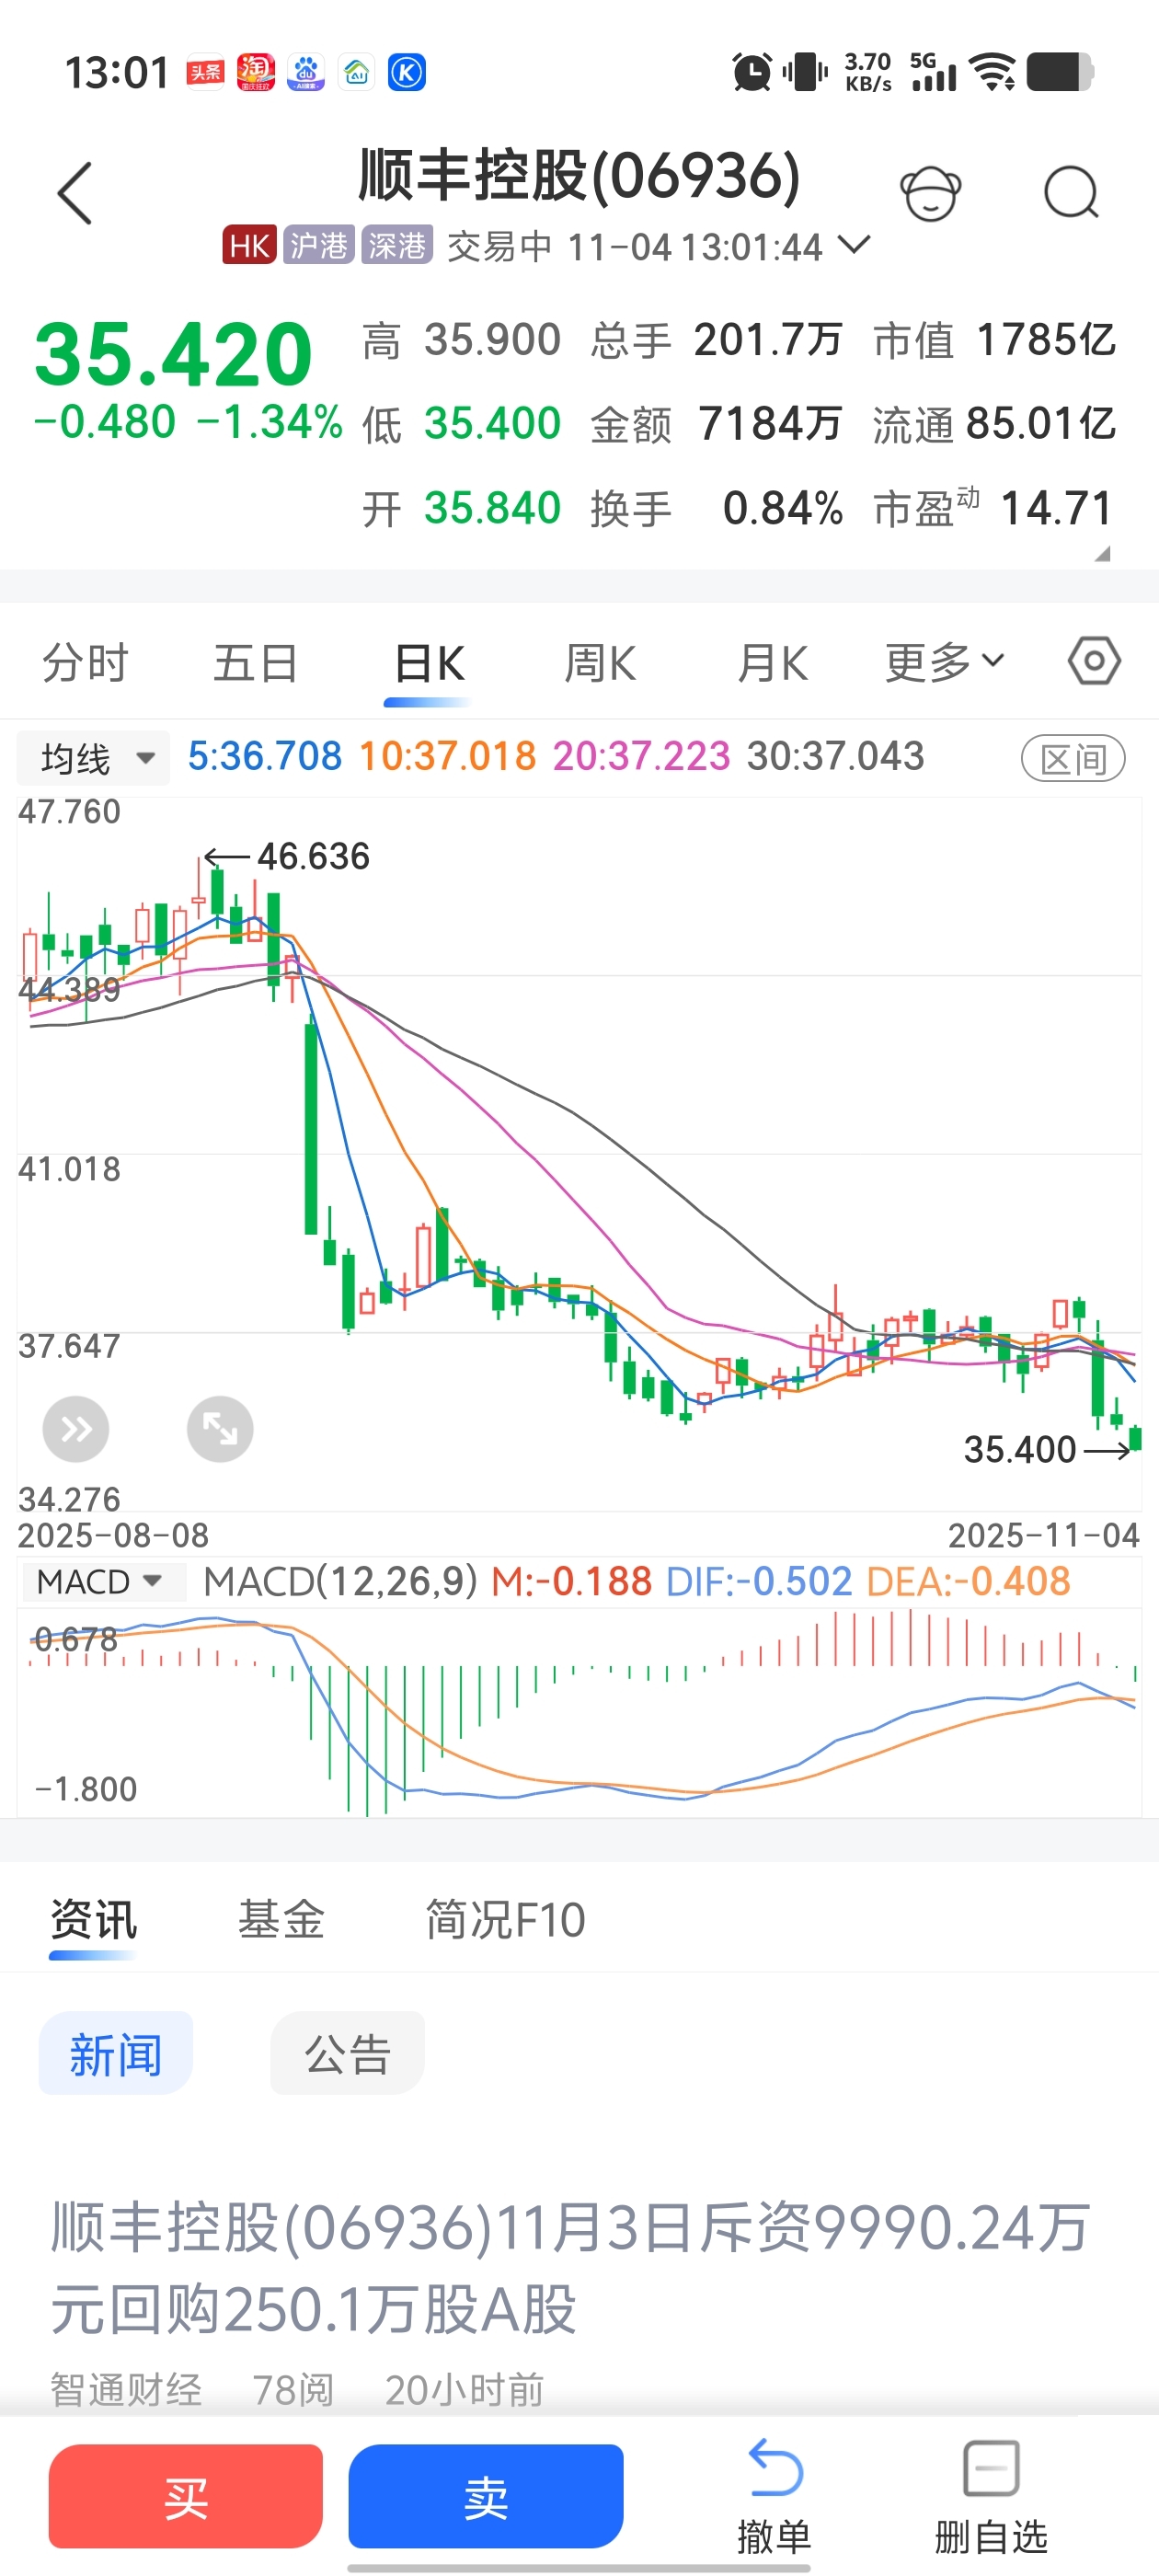Tap the turnover rate 0.84%
The width and height of the screenshot is (1159, 2576).
click(x=783, y=508)
